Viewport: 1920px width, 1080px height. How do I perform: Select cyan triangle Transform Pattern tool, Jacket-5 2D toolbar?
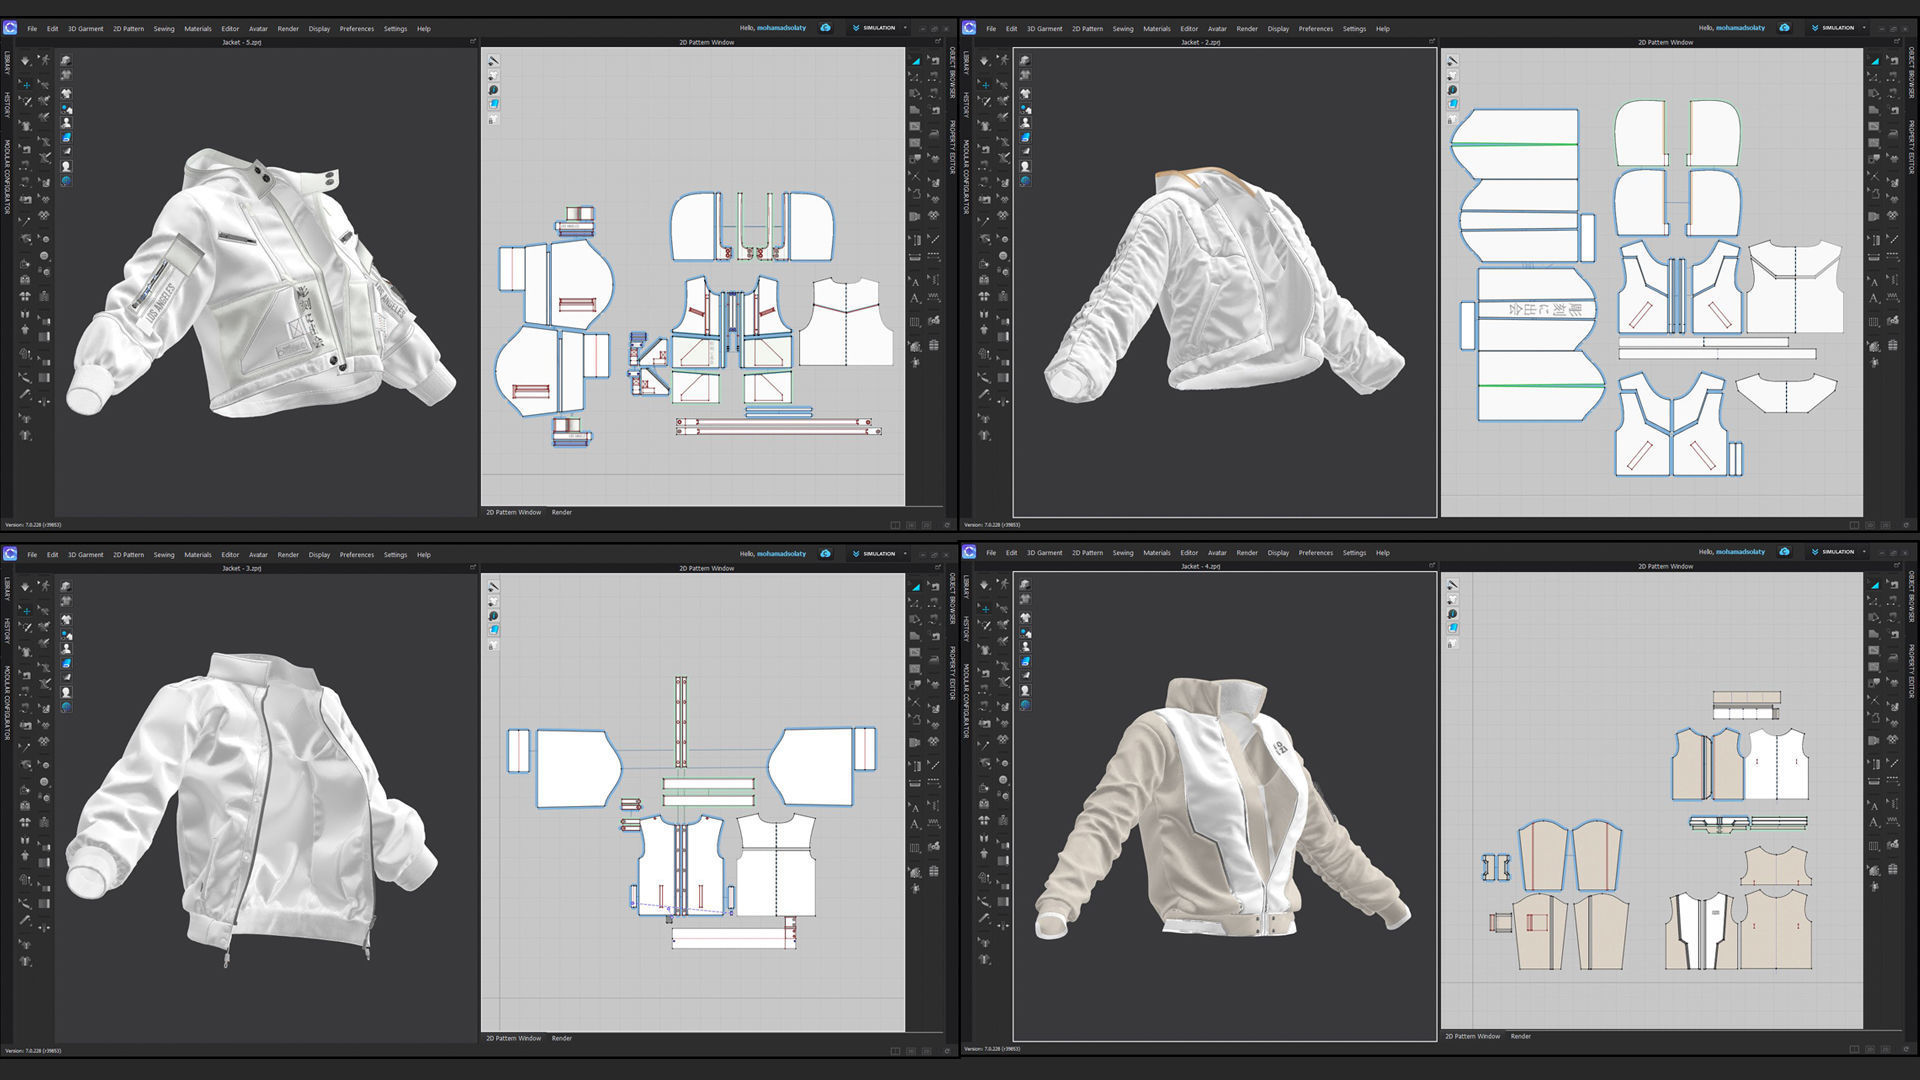point(915,61)
